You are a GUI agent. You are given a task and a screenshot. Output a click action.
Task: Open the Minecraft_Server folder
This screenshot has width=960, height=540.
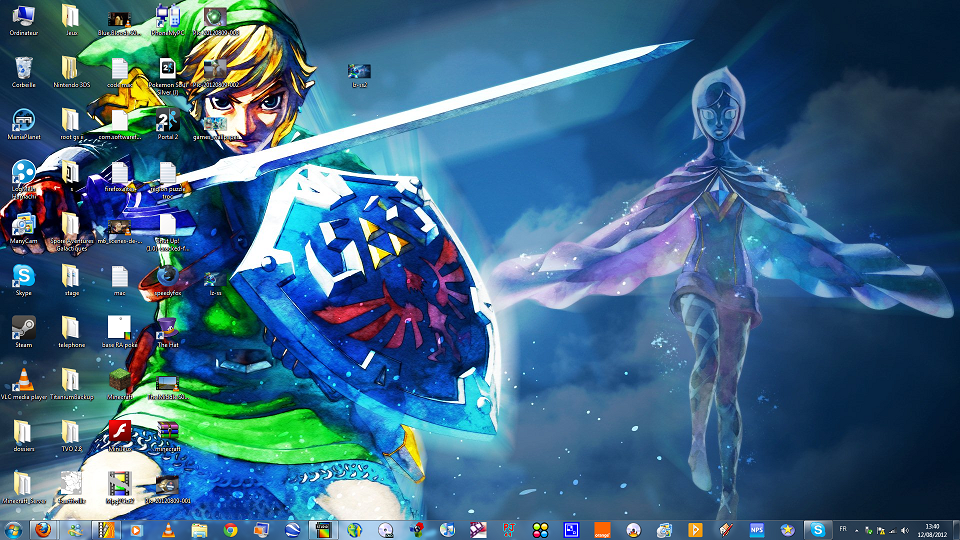tap(23, 488)
